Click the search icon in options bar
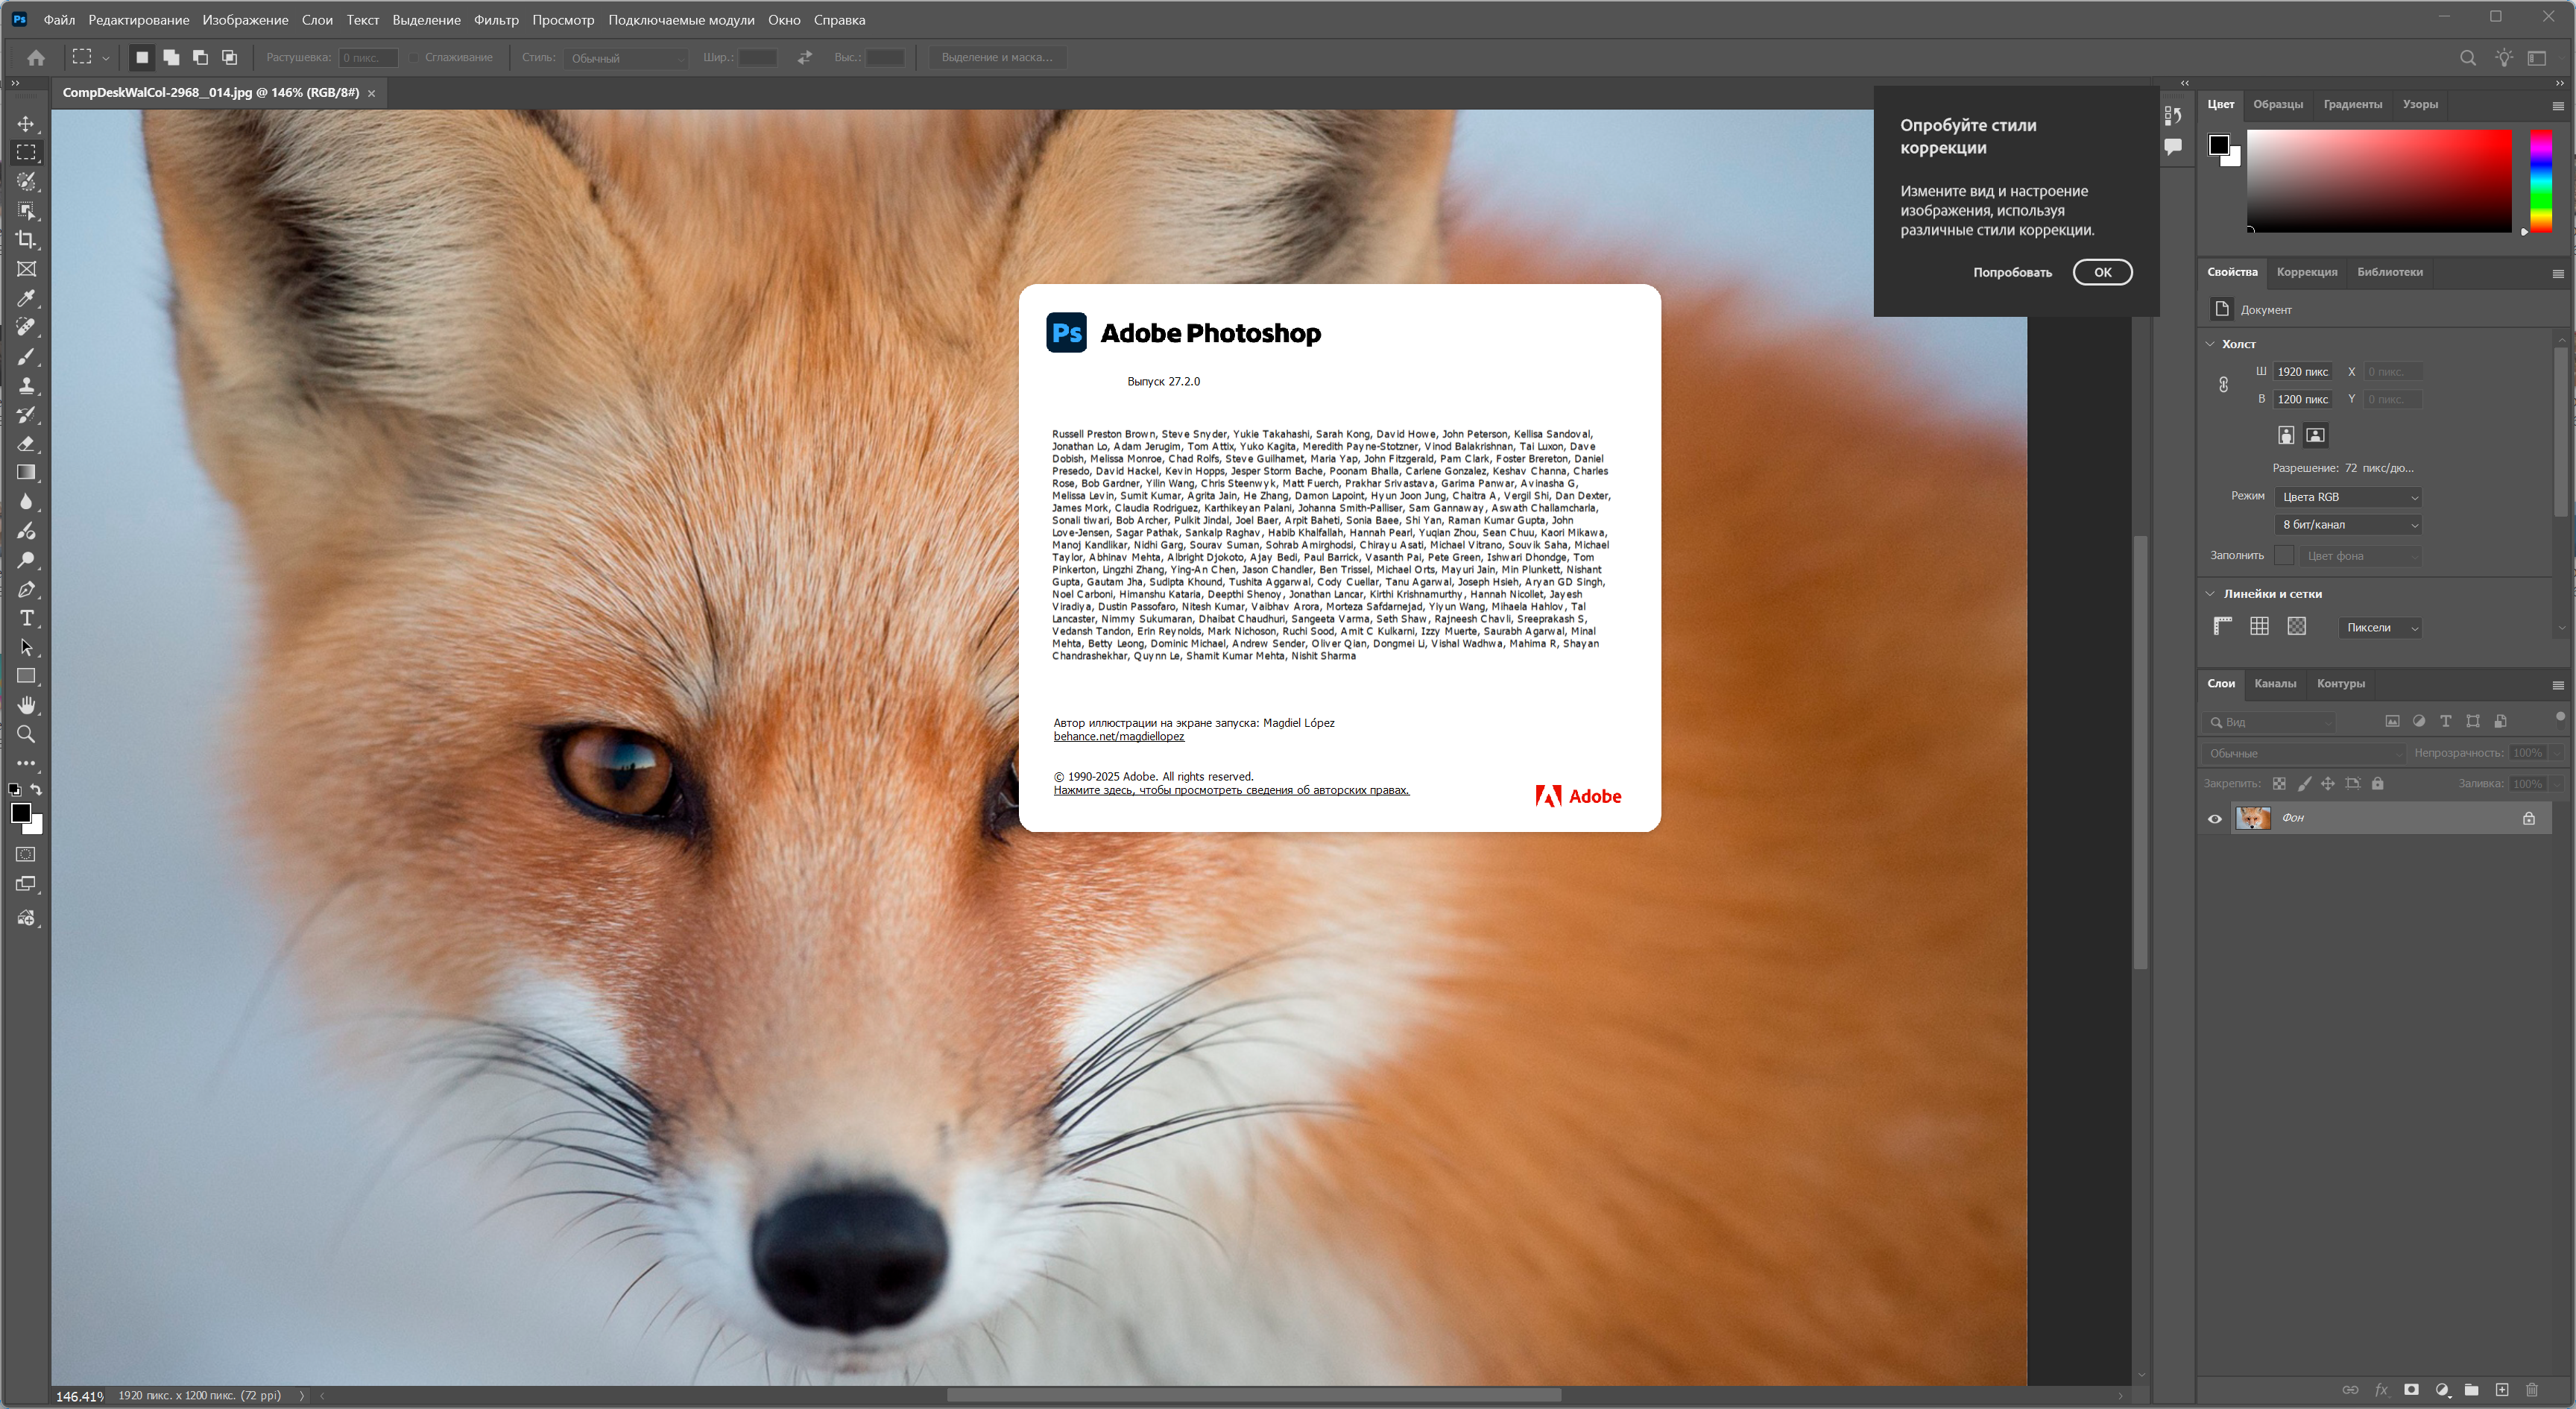This screenshot has width=2576, height=1409. click(x=2467, y=58)
